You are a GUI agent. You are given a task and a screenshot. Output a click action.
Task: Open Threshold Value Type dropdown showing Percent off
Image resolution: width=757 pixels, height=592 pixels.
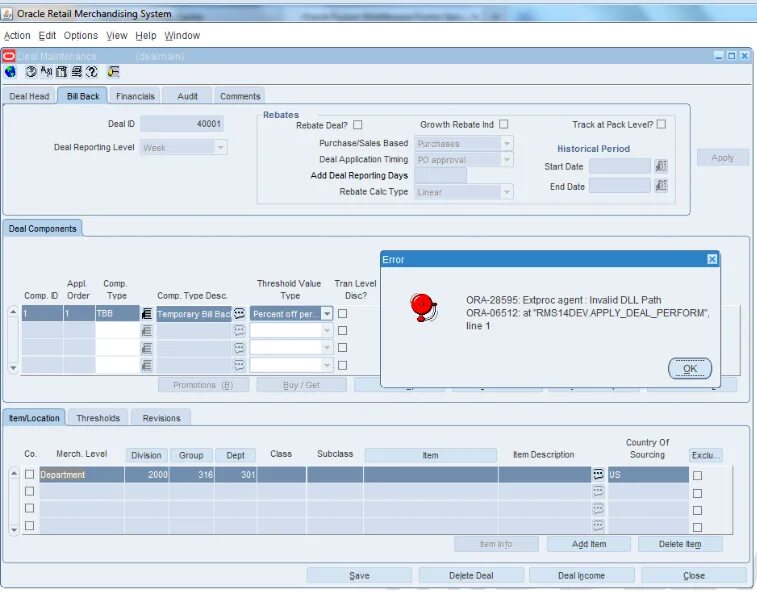click(327, 314)
